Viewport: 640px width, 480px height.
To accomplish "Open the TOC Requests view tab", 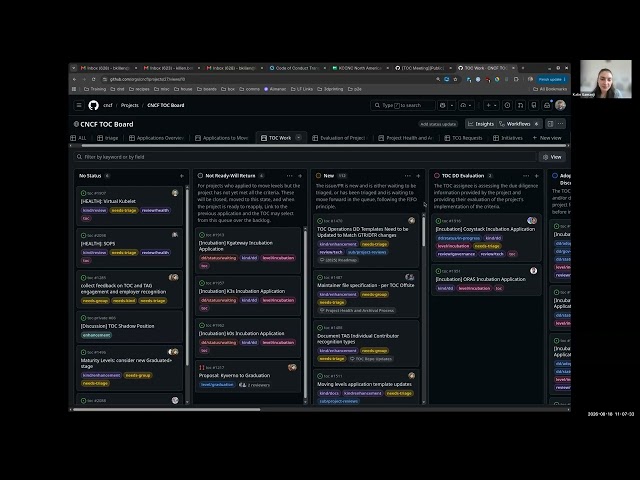I will point(463,138).
